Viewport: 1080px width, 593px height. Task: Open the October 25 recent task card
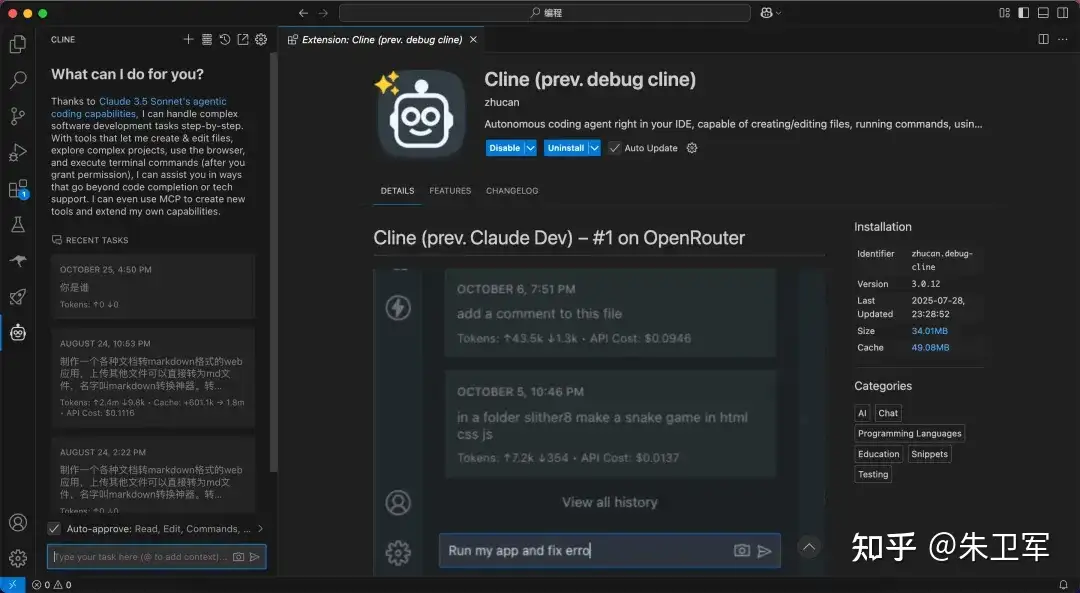(x=153, y=287)
